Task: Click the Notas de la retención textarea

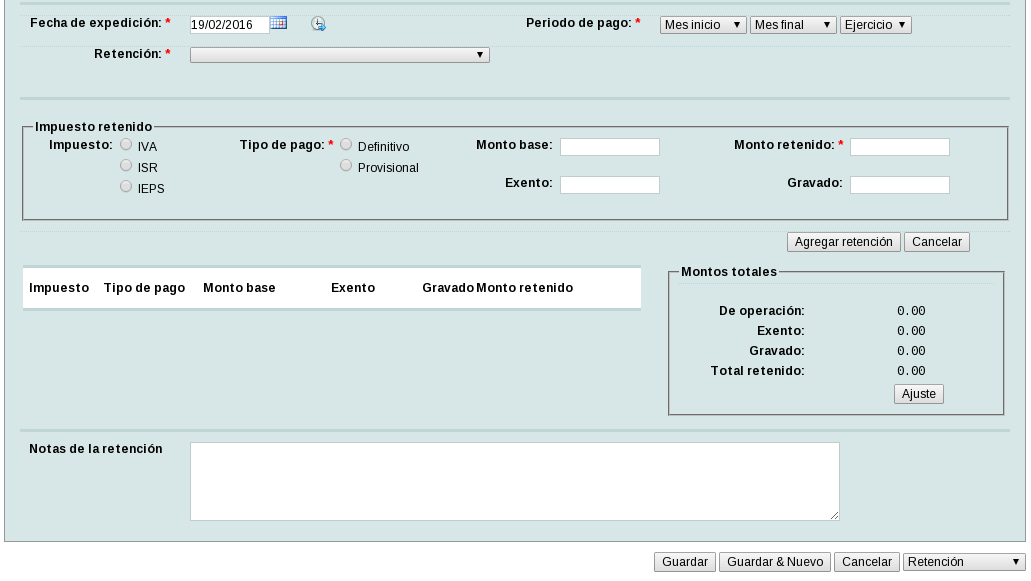Action: [x=514, y=481]
